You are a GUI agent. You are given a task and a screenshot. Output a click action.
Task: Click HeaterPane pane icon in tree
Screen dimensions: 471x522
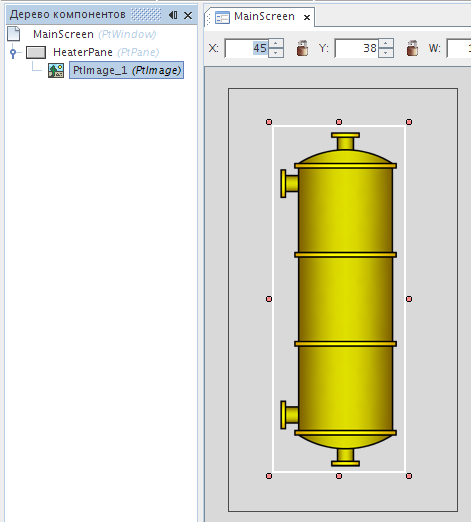tap(36, 52)
